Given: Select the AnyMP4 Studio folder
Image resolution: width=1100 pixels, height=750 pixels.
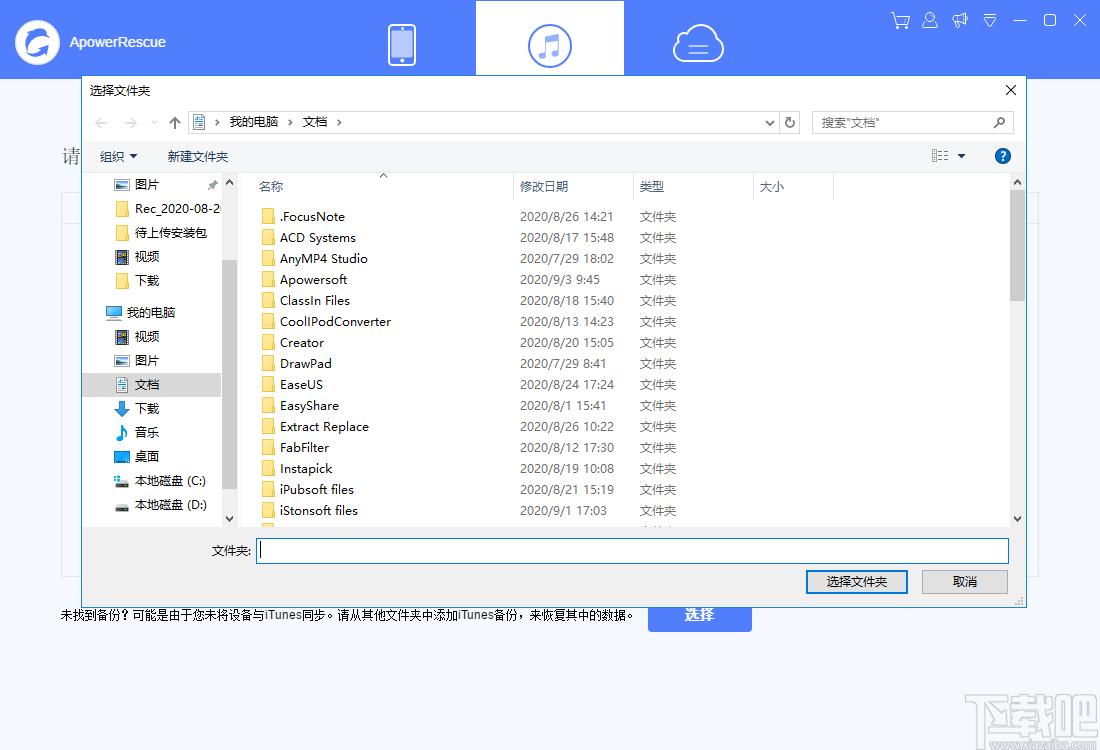Looking at the screenshot, I should (314, 259).
